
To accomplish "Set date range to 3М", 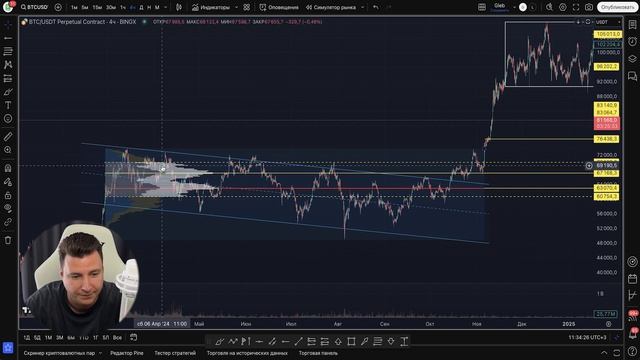I will point(60,338).
